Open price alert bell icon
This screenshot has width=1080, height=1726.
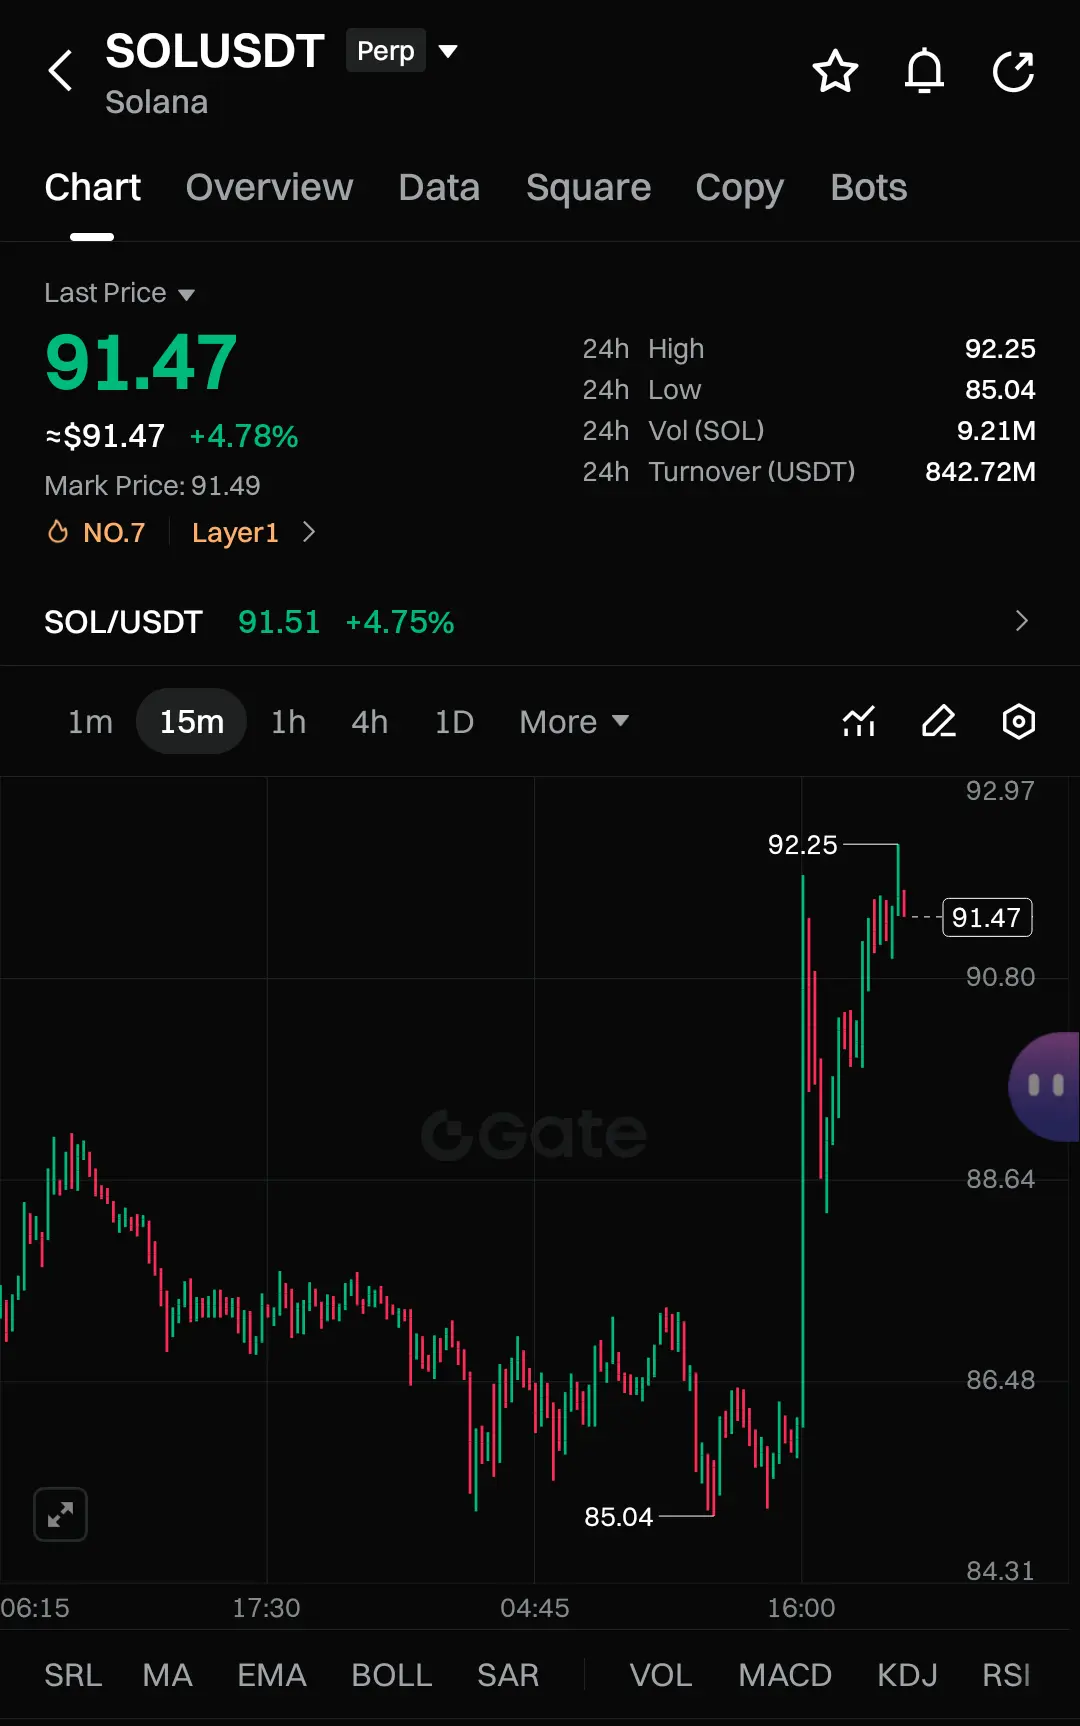pyautogui.click(x=924, y=71)
